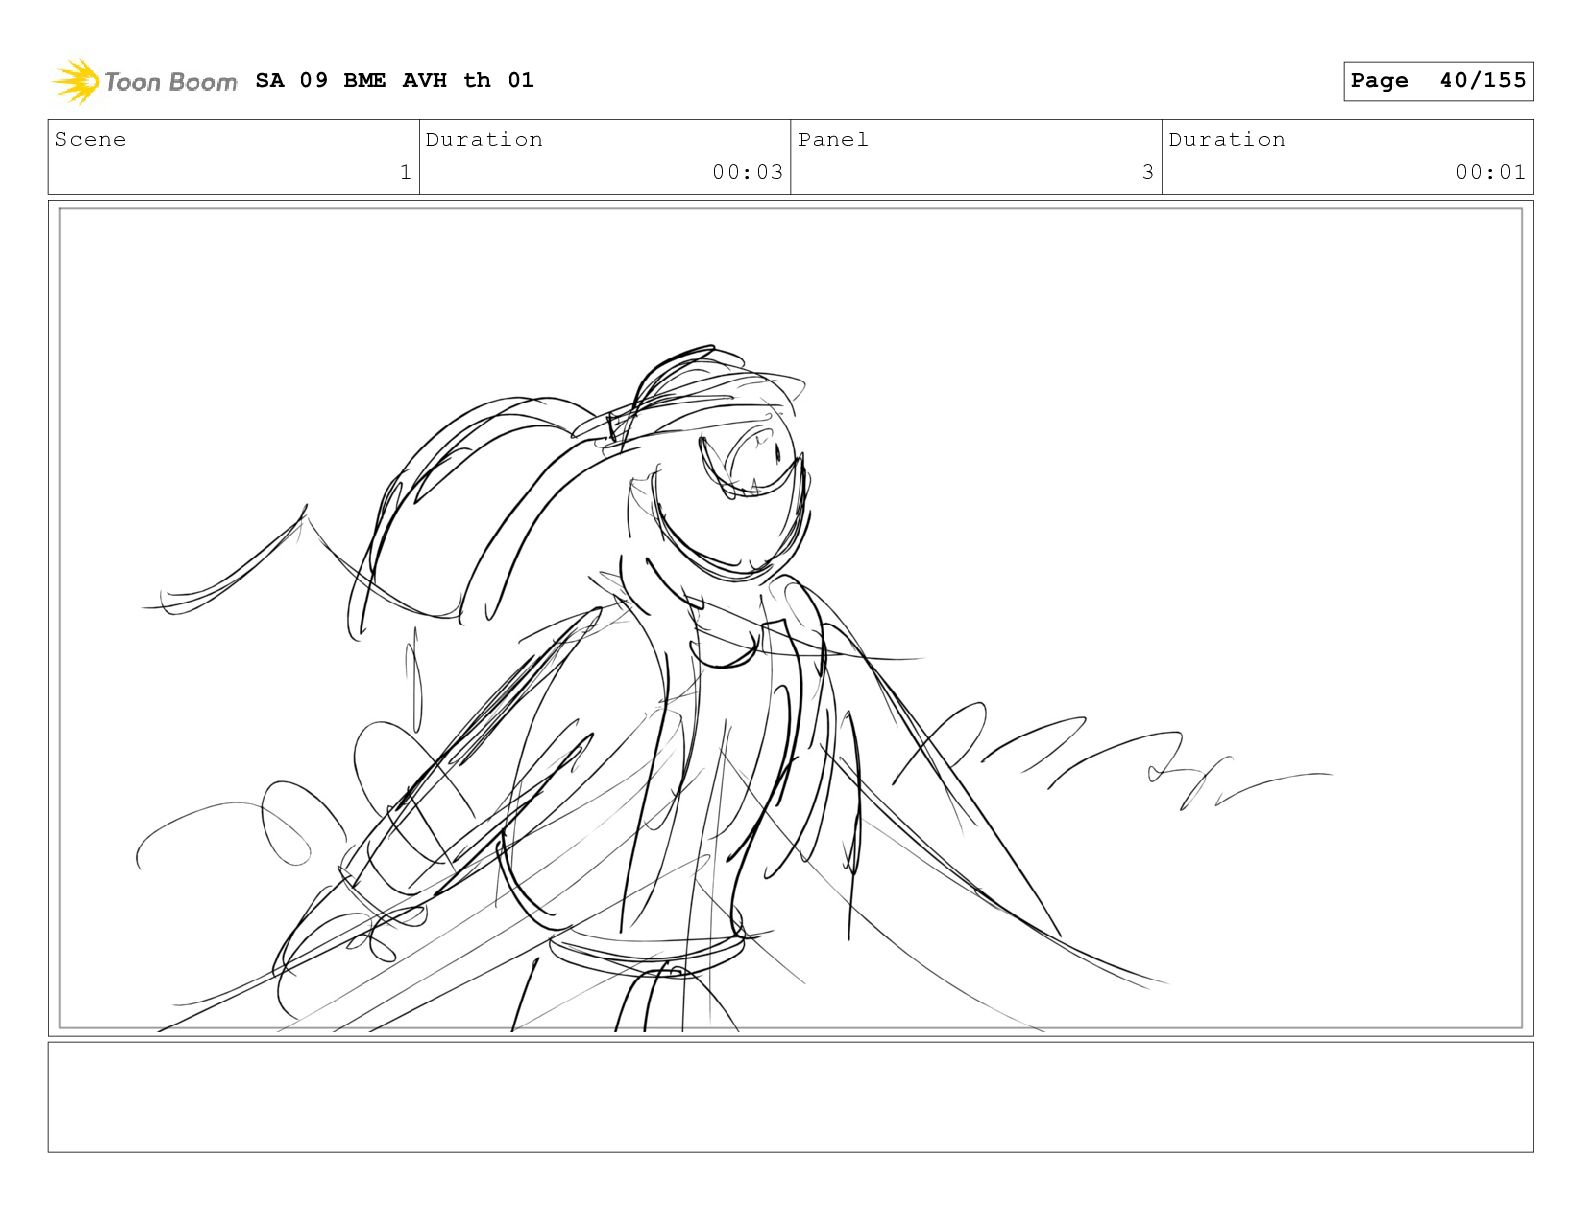
Task: Click the 'Duration' label beside the Panel cell
Action: pos(1227,140)
